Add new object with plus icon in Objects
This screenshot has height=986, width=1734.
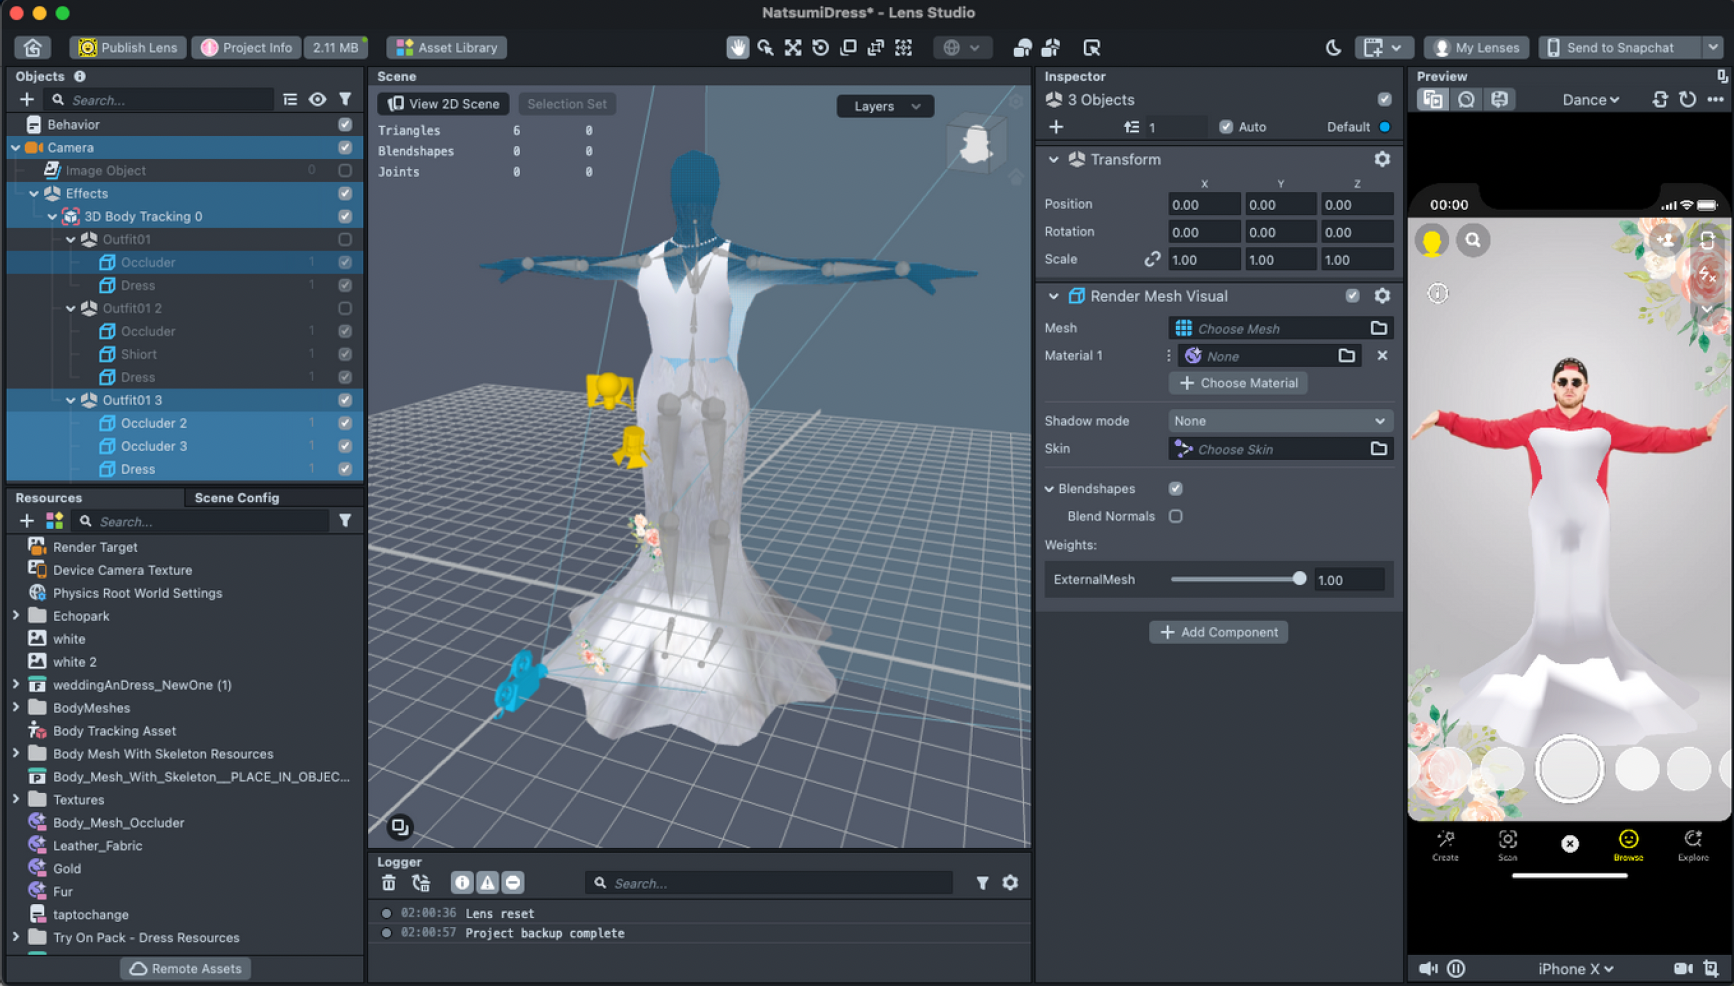pos(27,99)
